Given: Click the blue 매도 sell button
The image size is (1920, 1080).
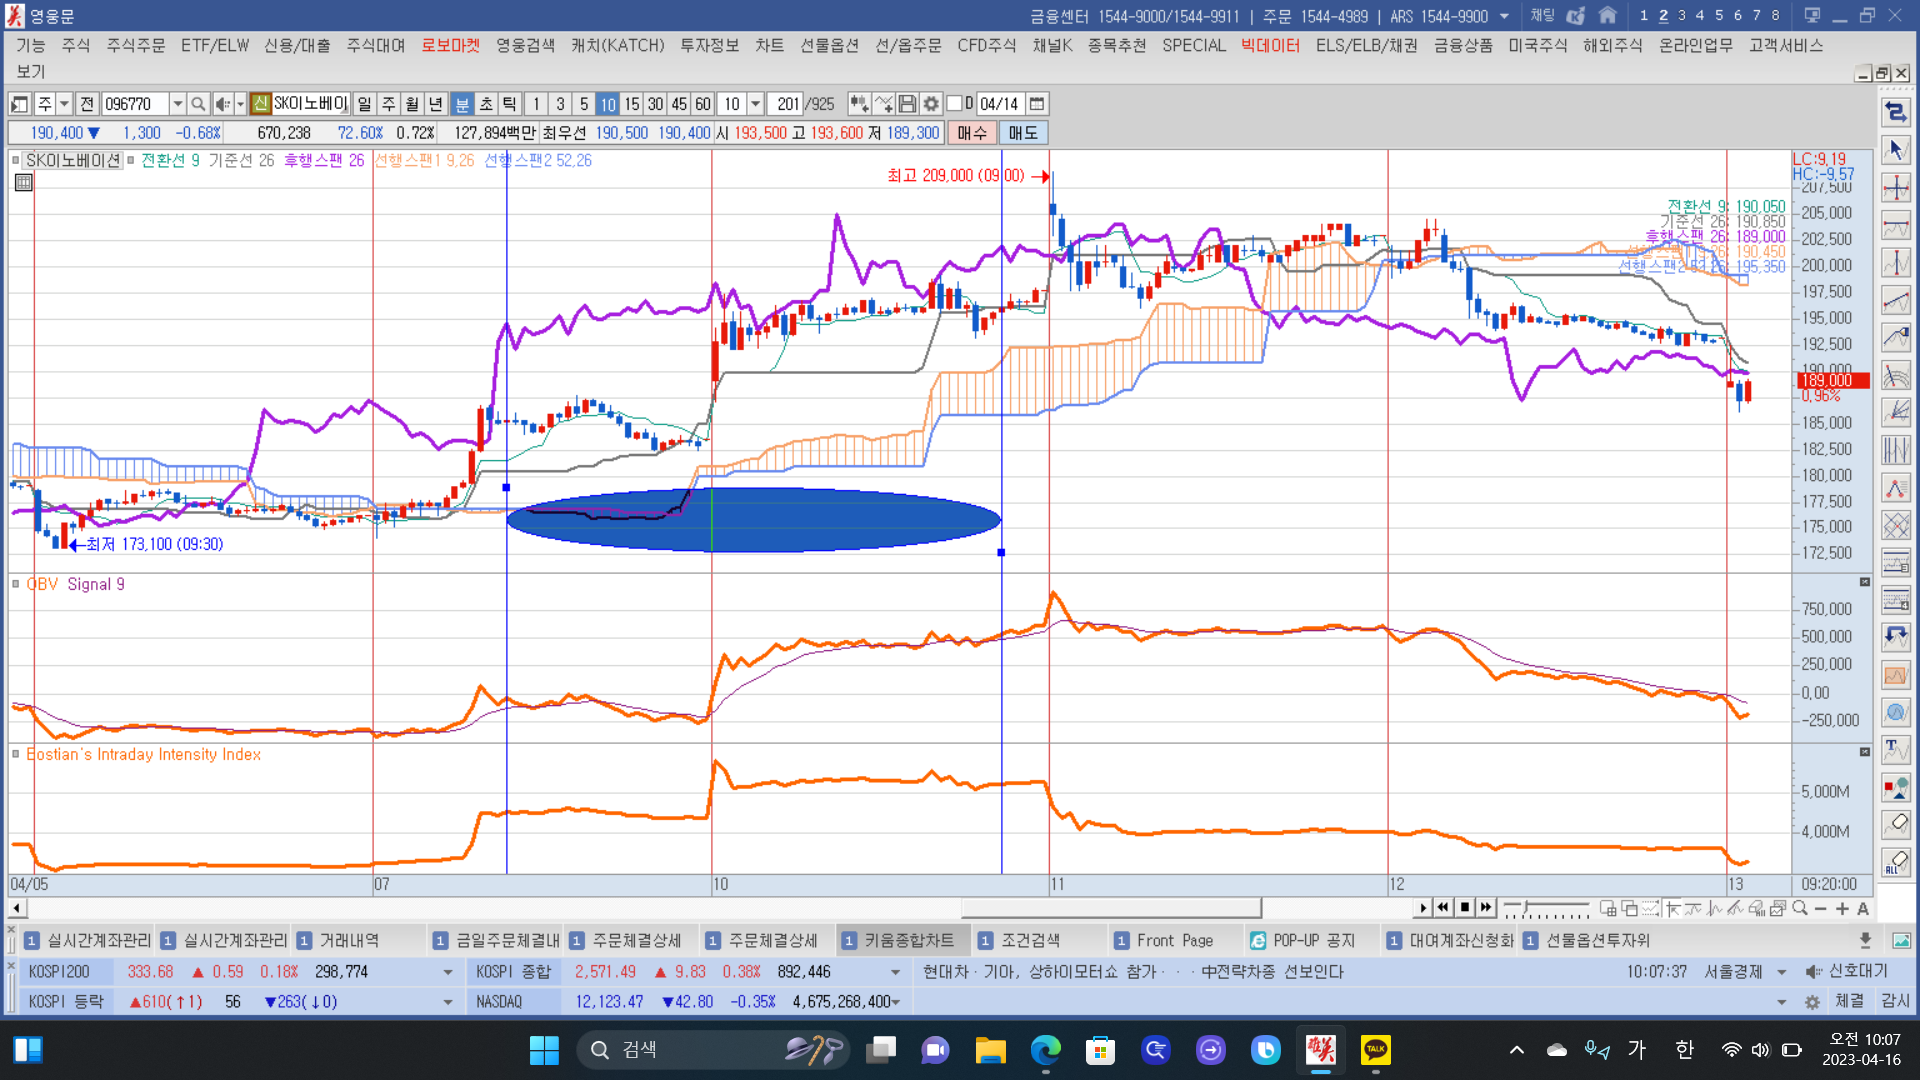Looking at the screenshot, I should [x=1022, y=133].
